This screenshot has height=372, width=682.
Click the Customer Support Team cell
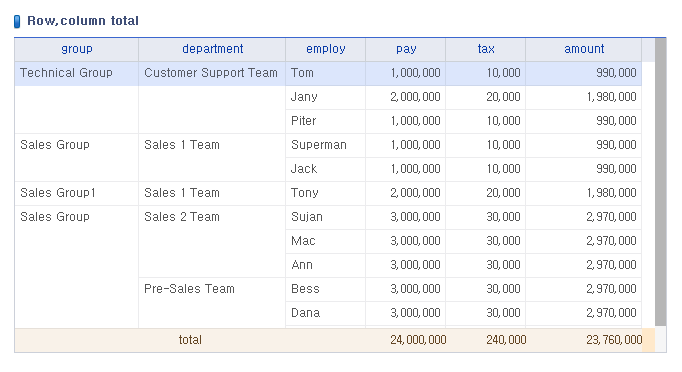(212, 73)
